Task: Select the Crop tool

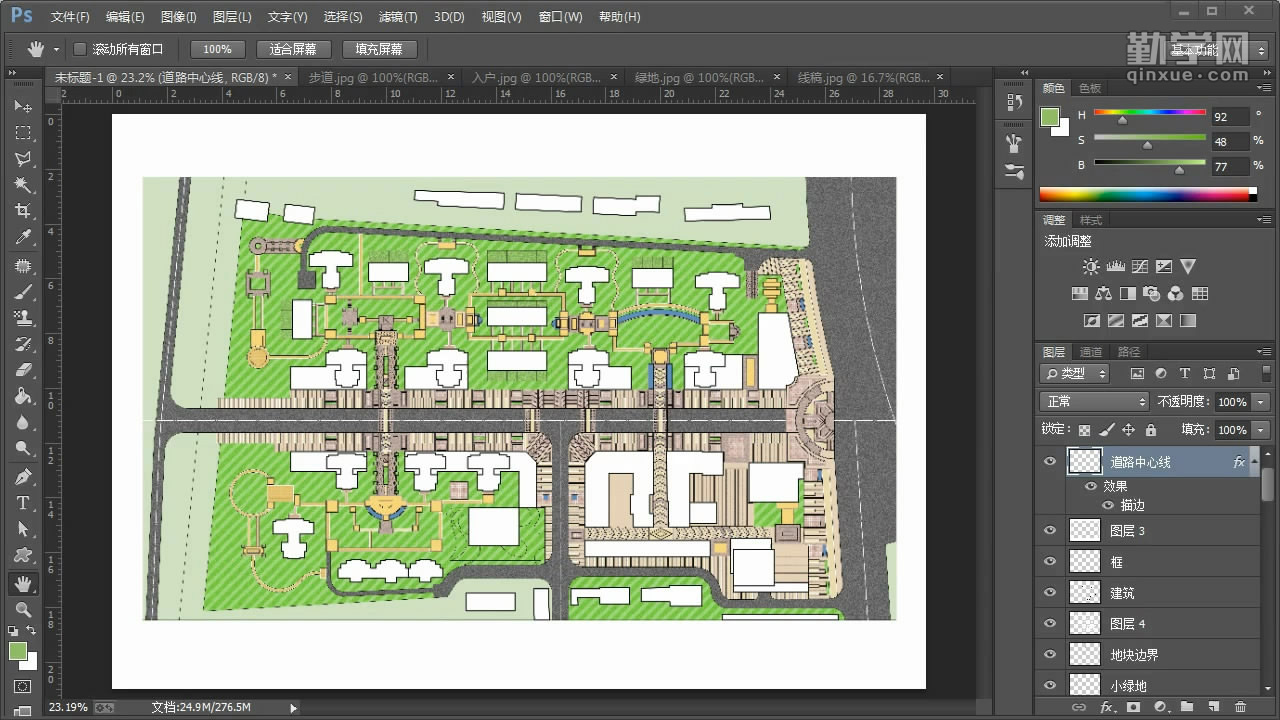Action: (22, 210)
